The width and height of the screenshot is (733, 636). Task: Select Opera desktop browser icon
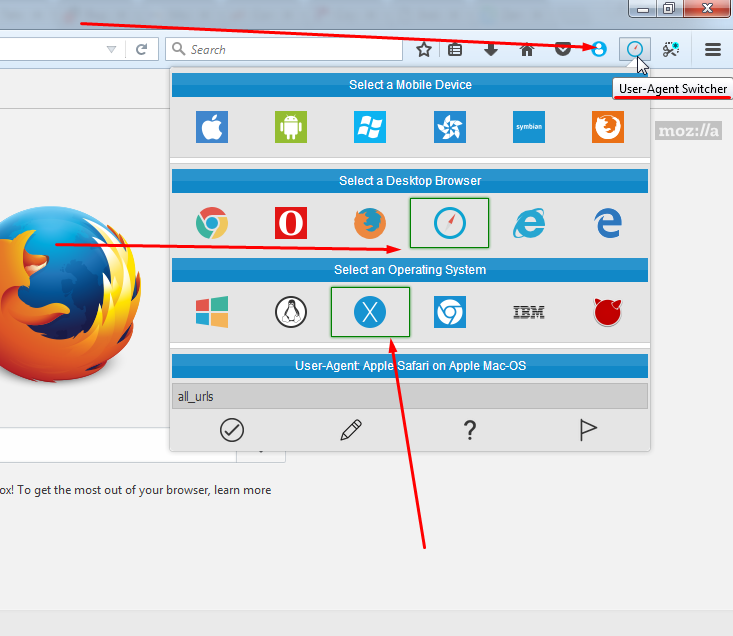click(291, 223)
